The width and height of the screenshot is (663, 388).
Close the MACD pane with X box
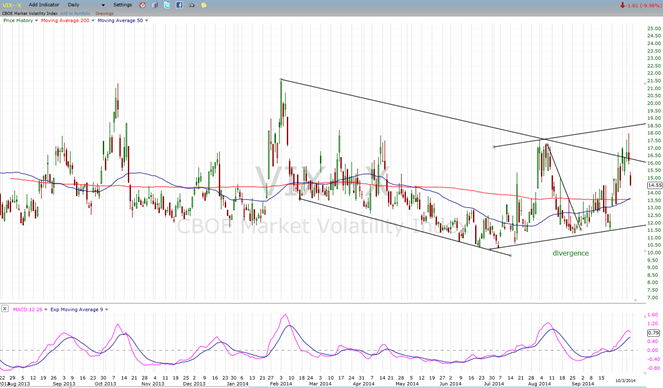click(x=5, y=309)
